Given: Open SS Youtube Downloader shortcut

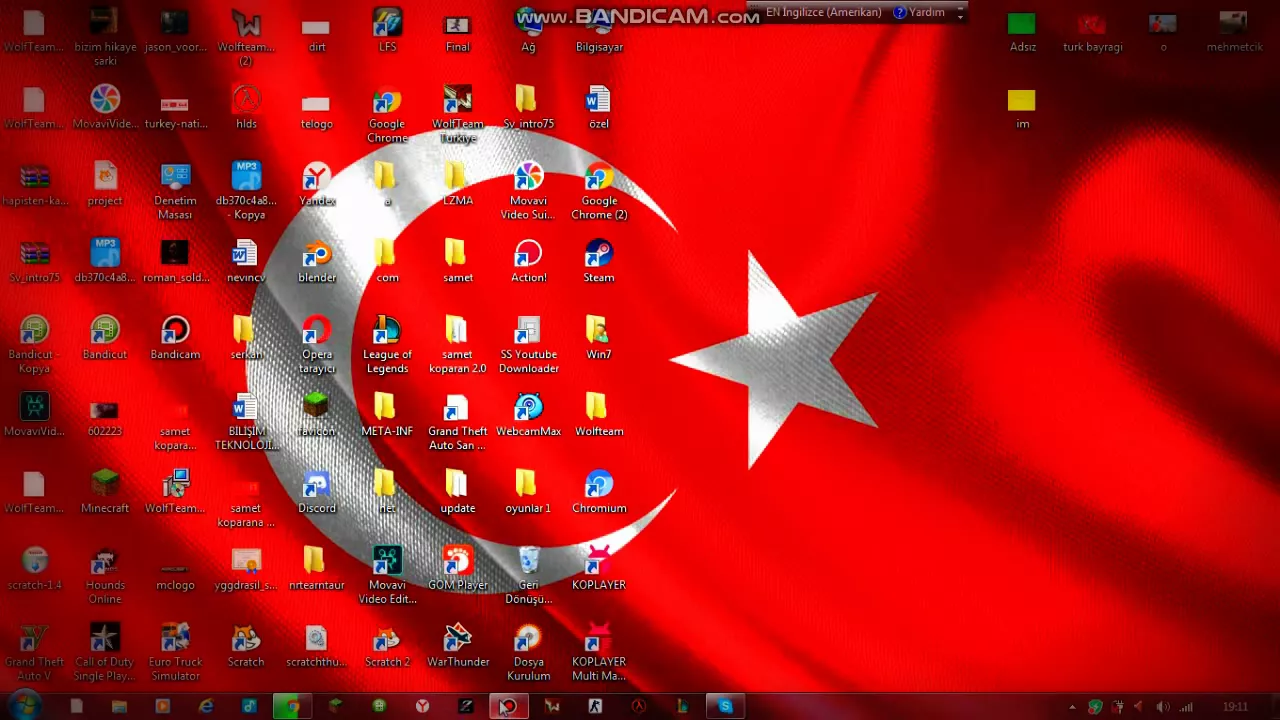Looking at the screenshot, I should (x=528, y=345).
